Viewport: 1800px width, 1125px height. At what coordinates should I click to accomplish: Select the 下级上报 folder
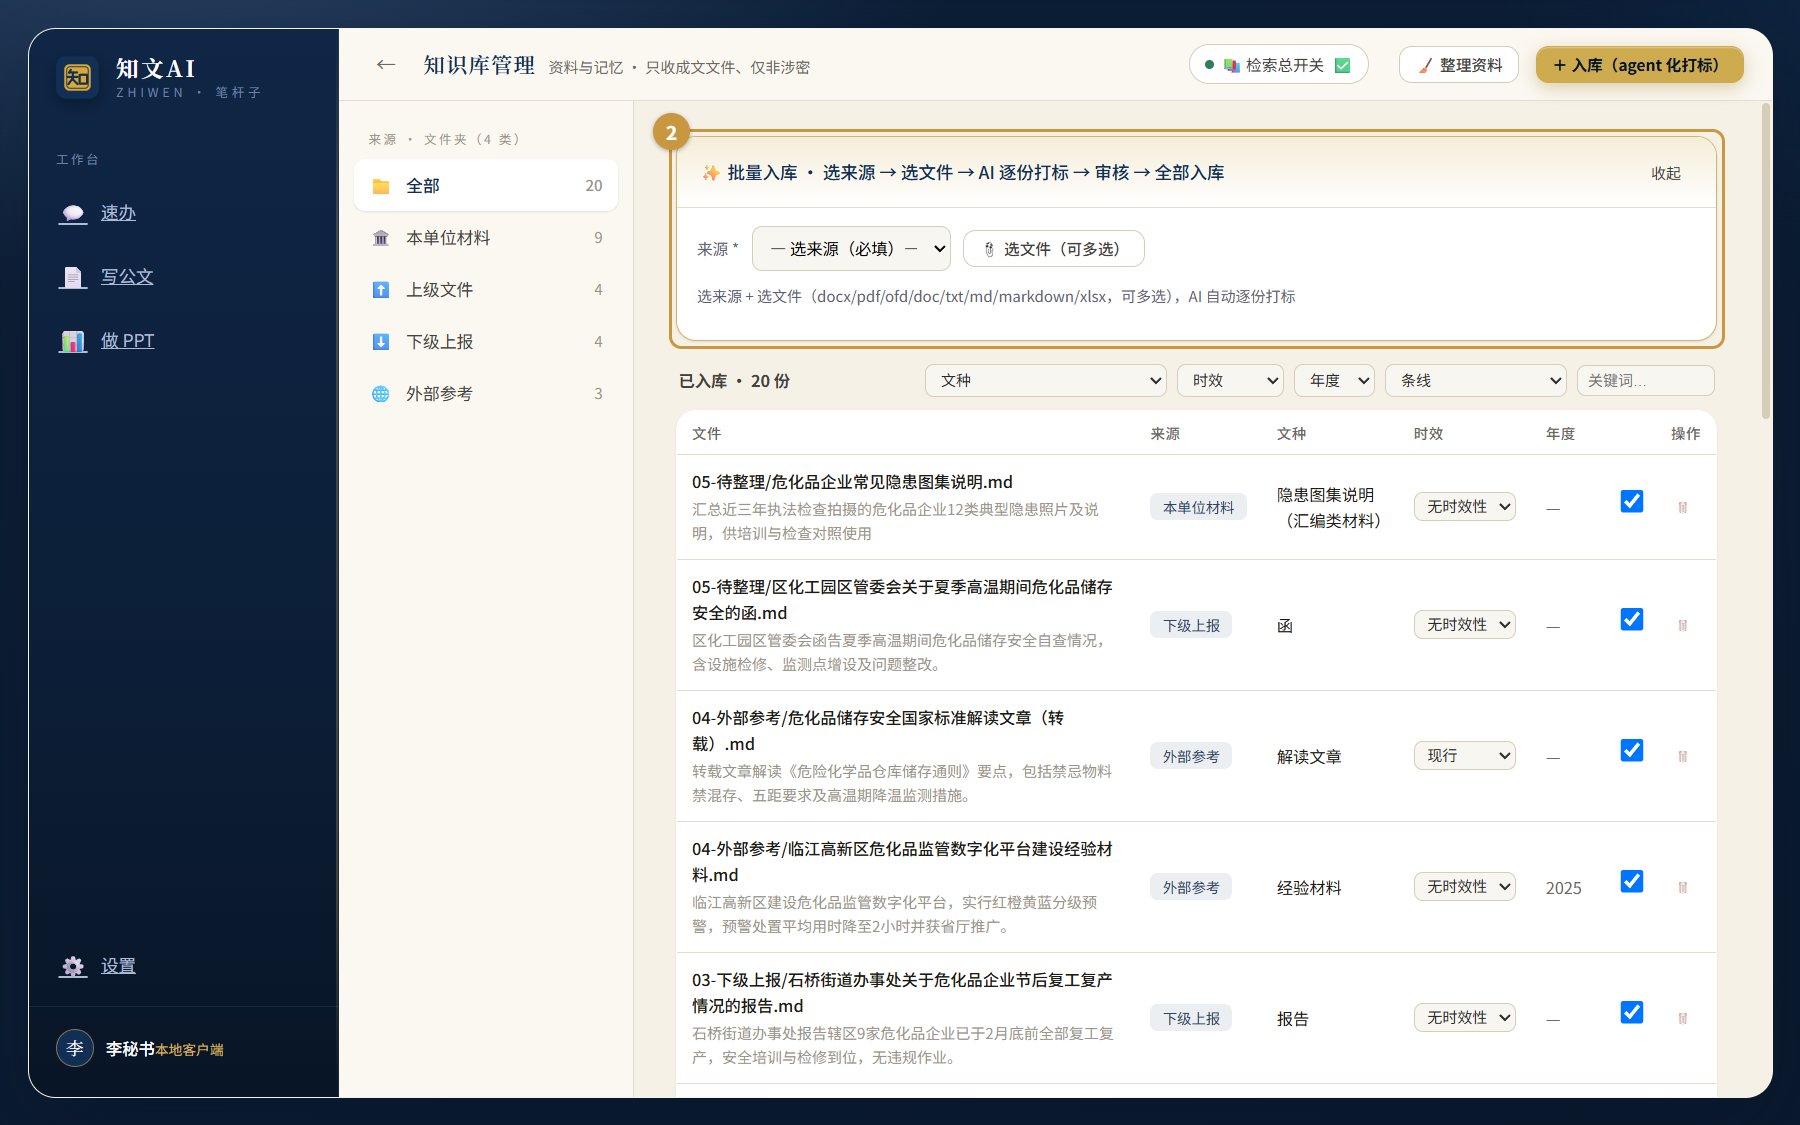(486, 341)
